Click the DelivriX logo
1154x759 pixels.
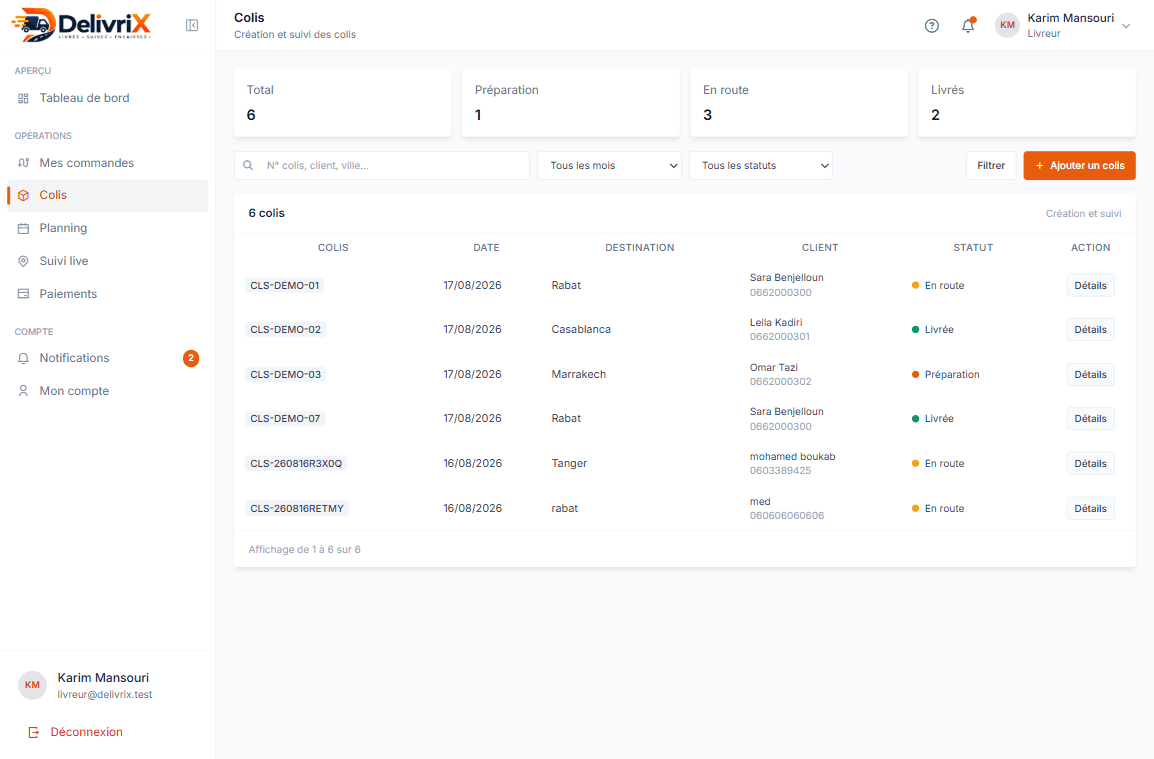[81, 25]
